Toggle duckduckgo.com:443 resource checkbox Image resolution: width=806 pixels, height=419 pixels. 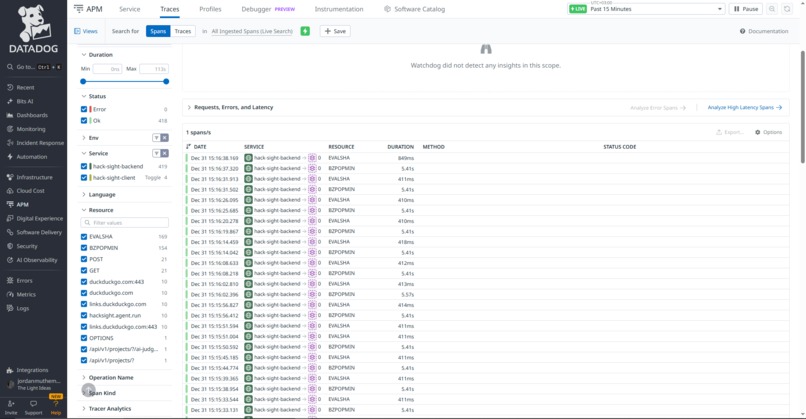pos(84,282)
